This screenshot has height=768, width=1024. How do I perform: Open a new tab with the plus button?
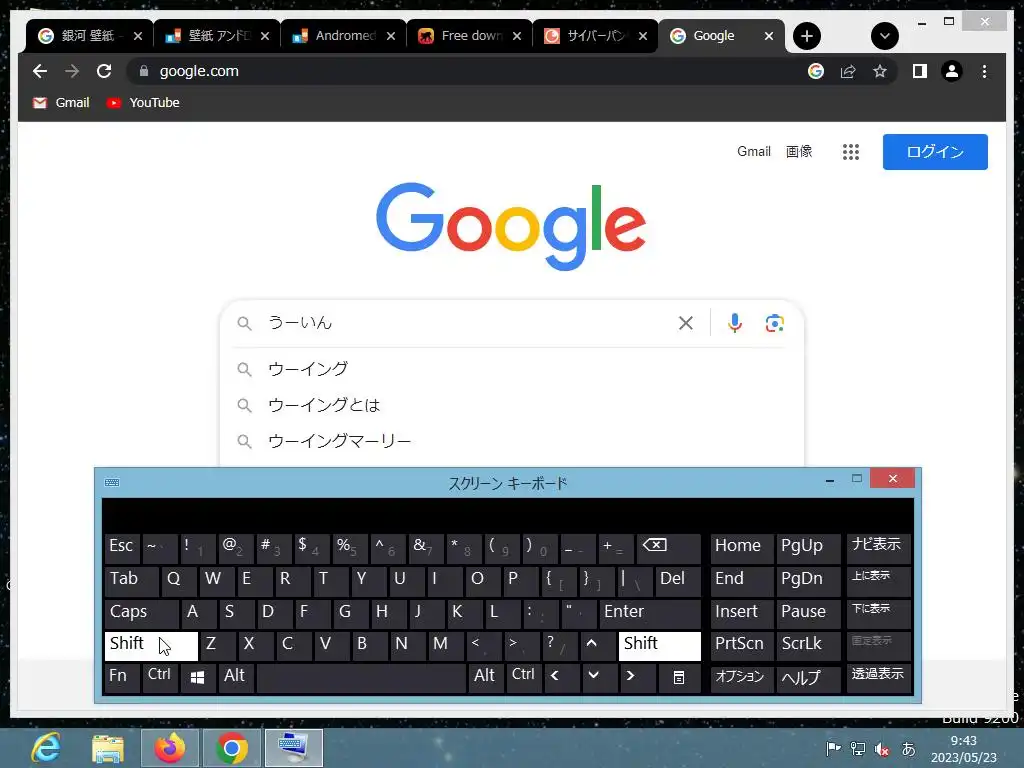807,36
